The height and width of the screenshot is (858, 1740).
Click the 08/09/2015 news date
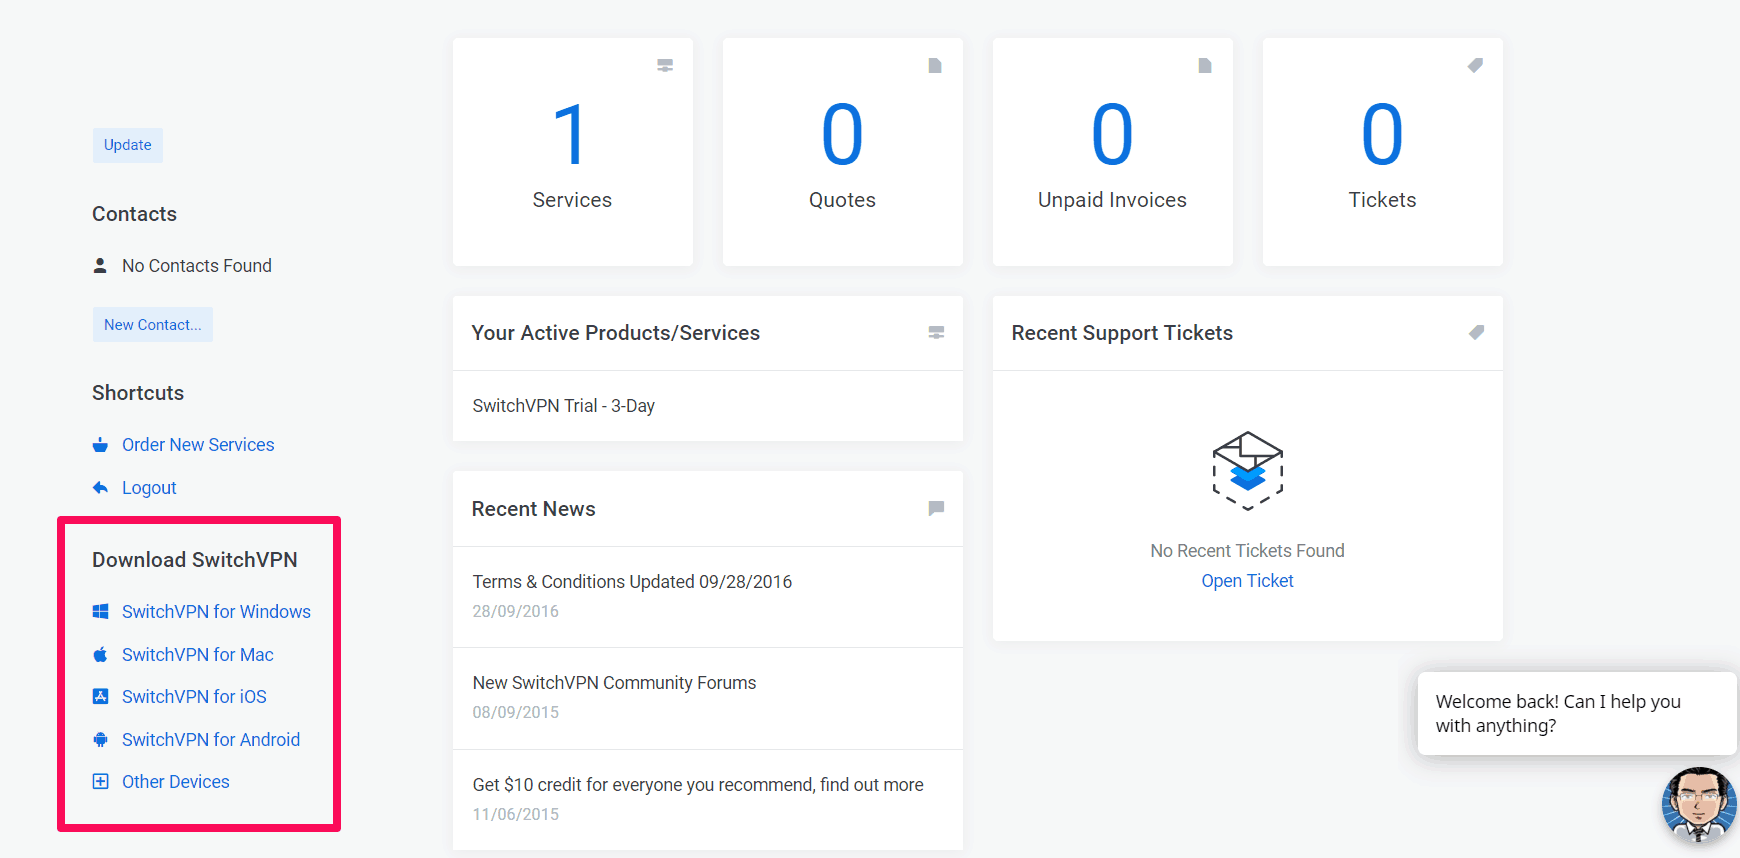[516, 712]
